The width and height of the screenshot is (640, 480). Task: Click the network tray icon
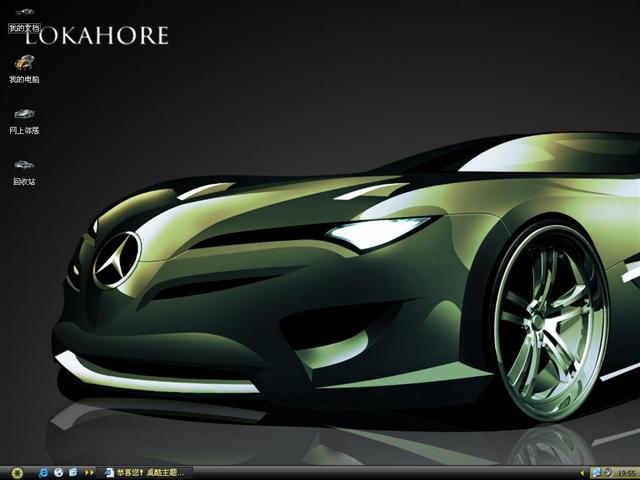596,473
